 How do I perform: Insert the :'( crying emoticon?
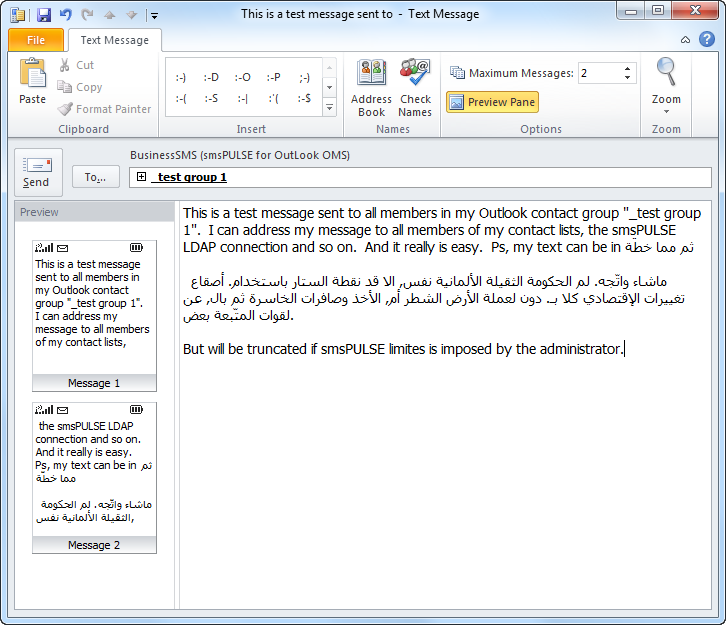tap(274, 99)
